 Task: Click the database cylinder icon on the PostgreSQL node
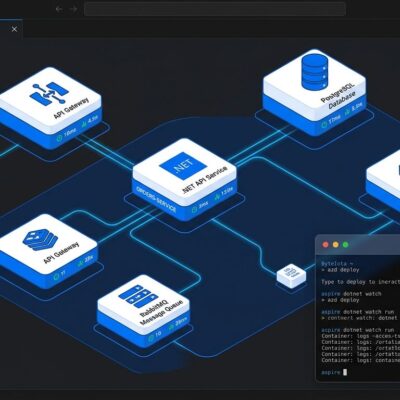pyautogui.click(x=315, y=72)
